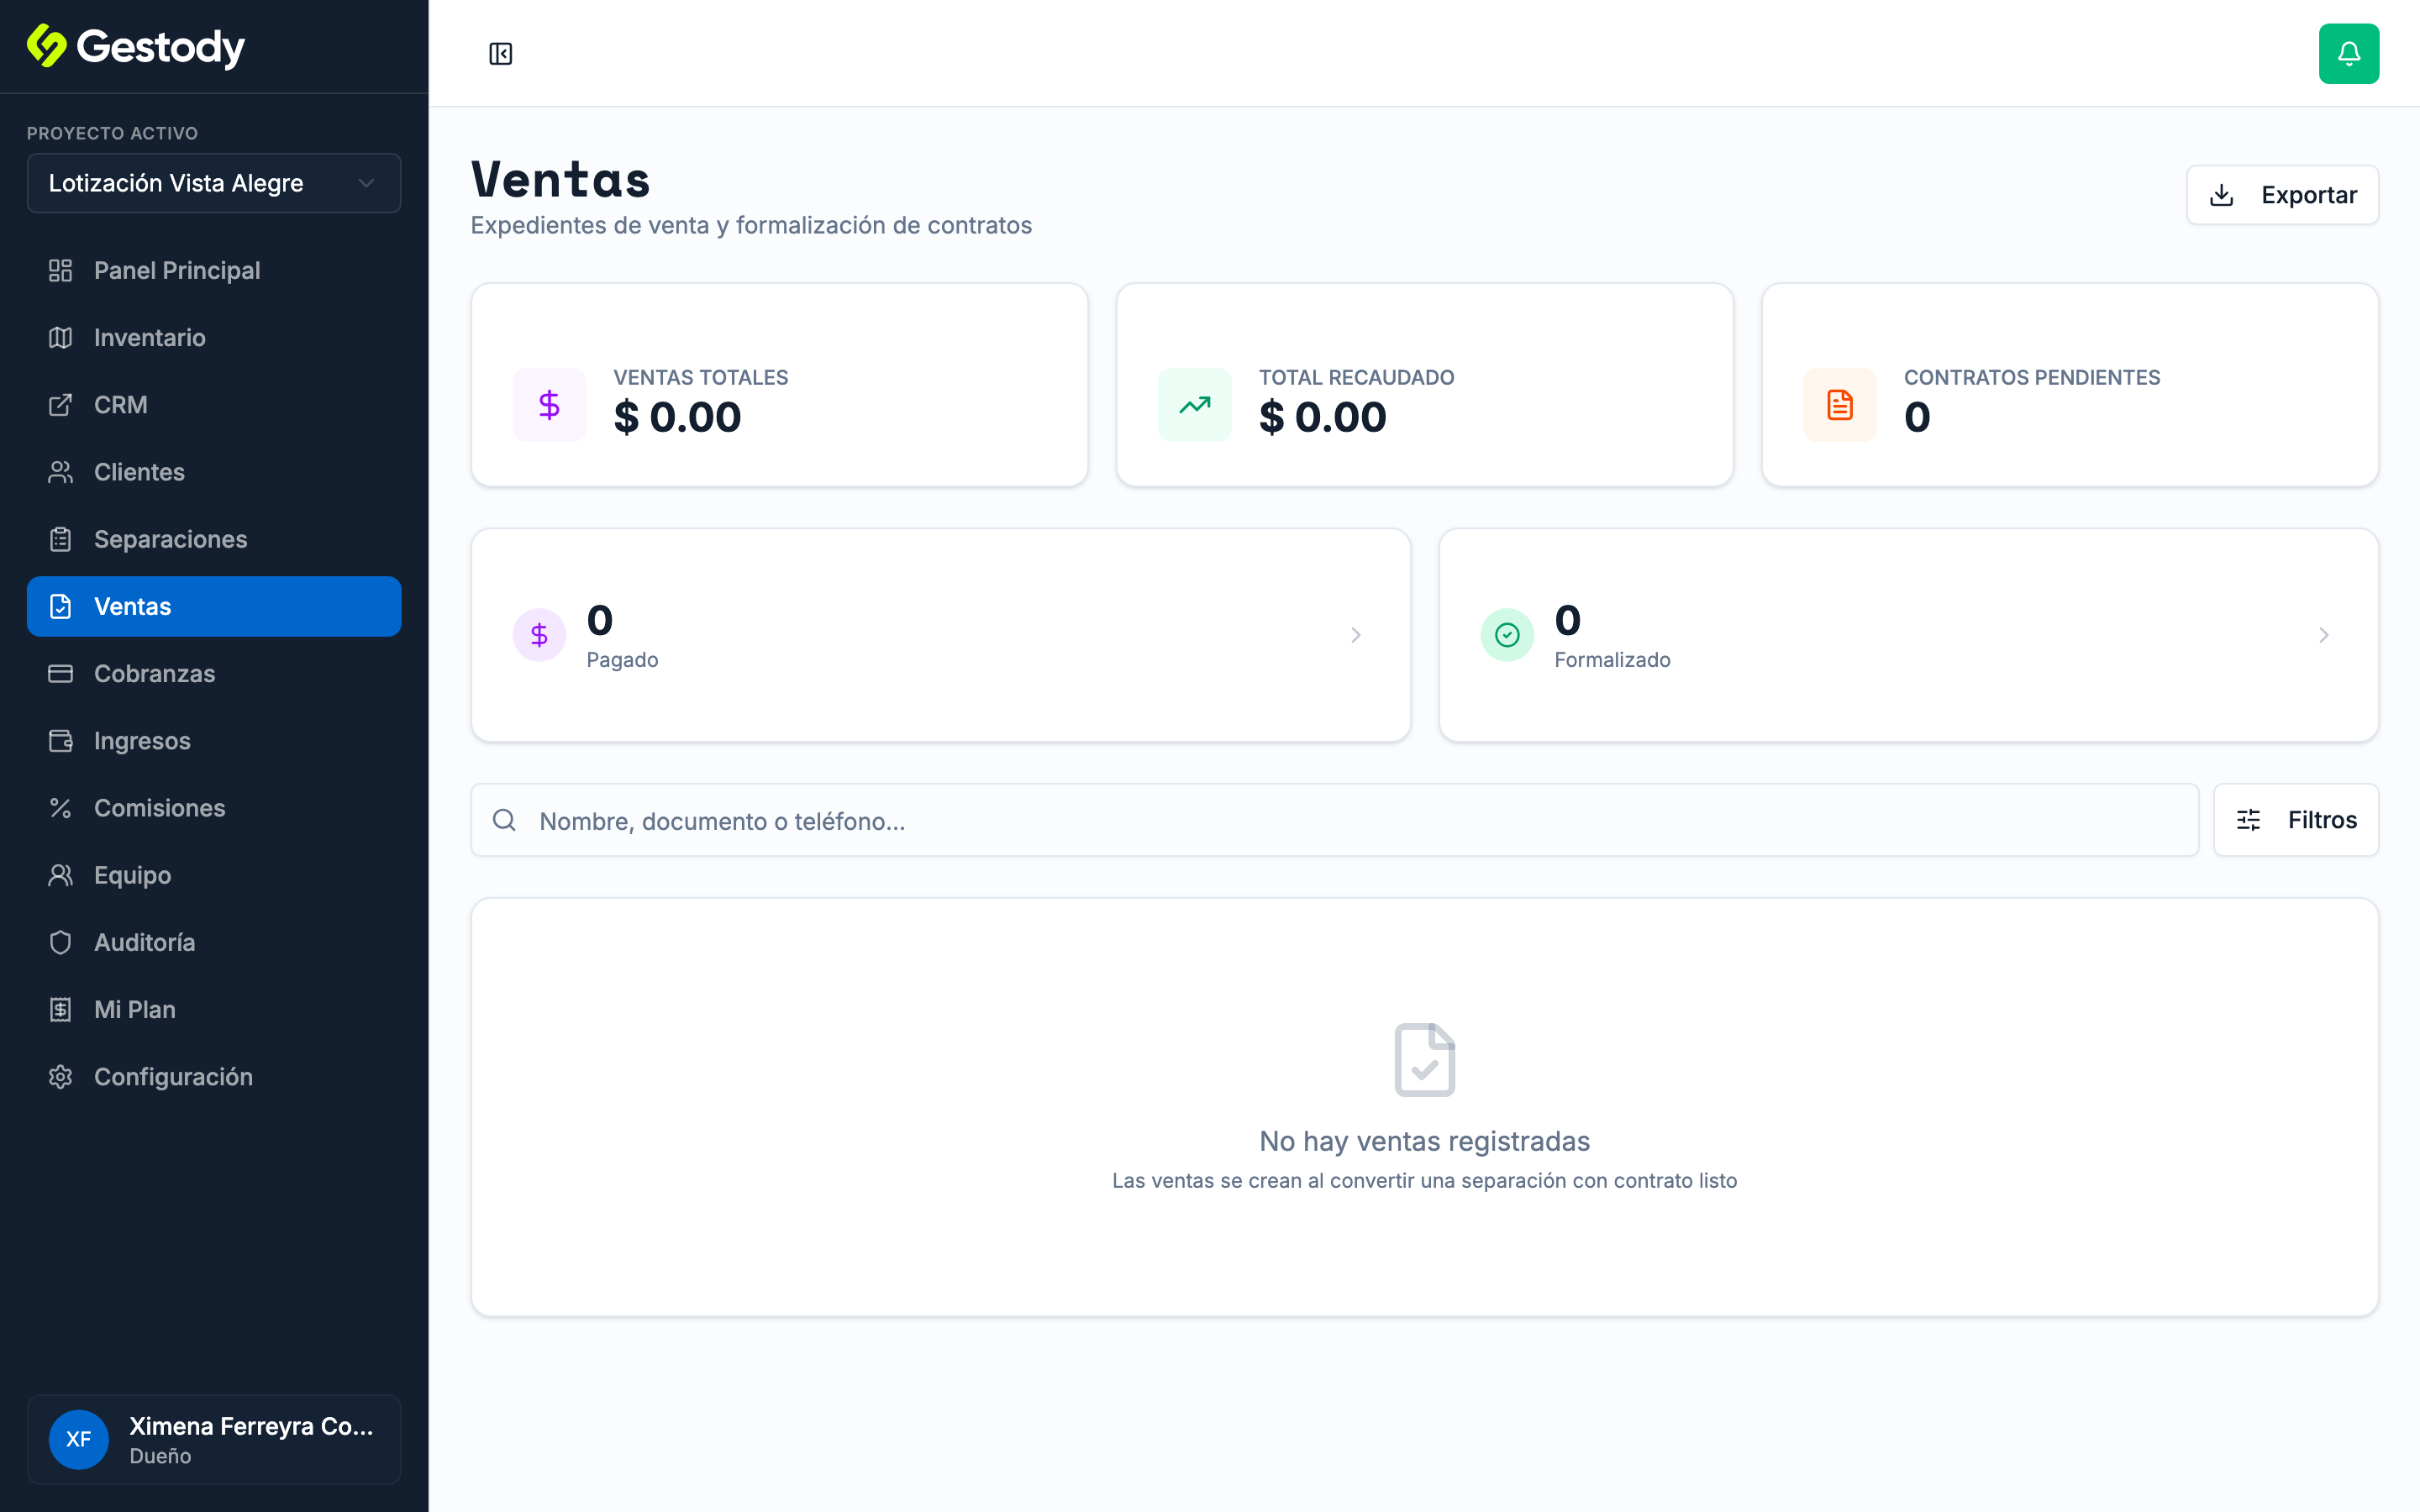2420x1512 pixels.
Task: Open Inventario section
Action: click(x=214, y=338)
